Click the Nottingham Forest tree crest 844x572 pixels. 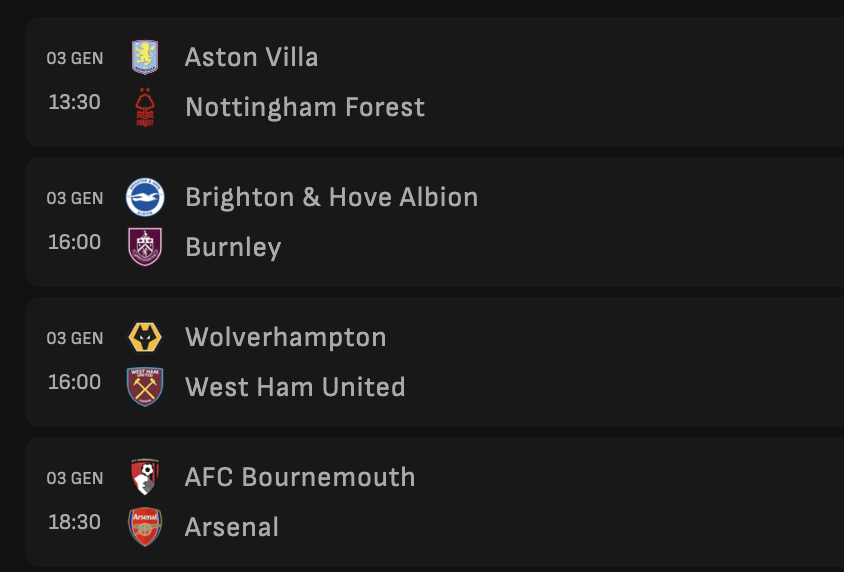pos(145,107)
